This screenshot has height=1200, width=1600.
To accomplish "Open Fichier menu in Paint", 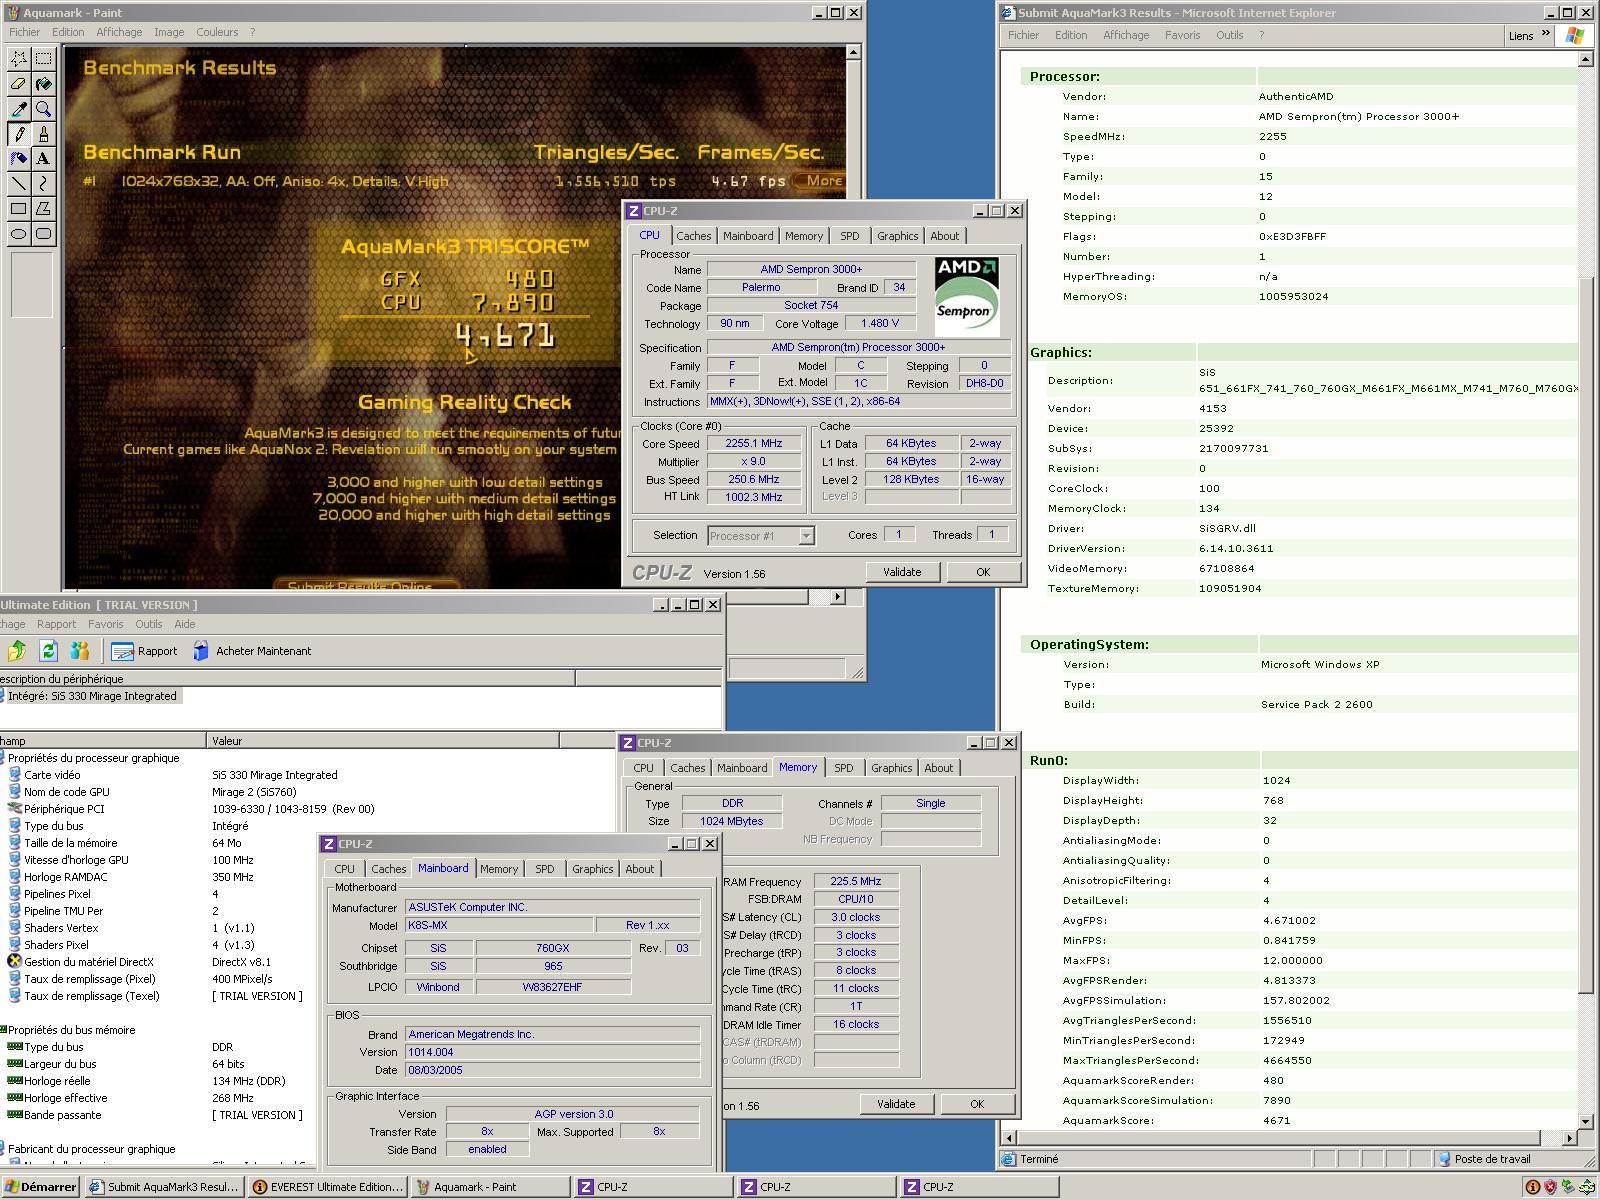I will (25, 32).
